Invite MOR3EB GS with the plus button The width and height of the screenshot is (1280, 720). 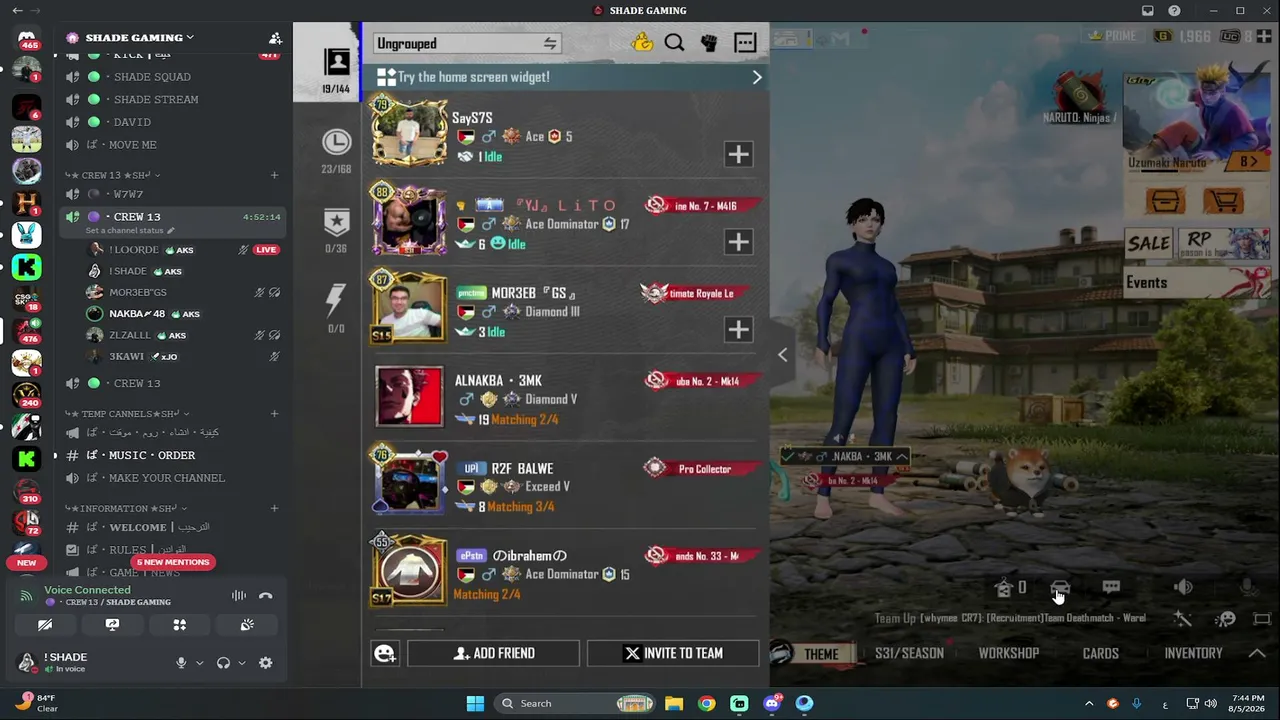738,329
